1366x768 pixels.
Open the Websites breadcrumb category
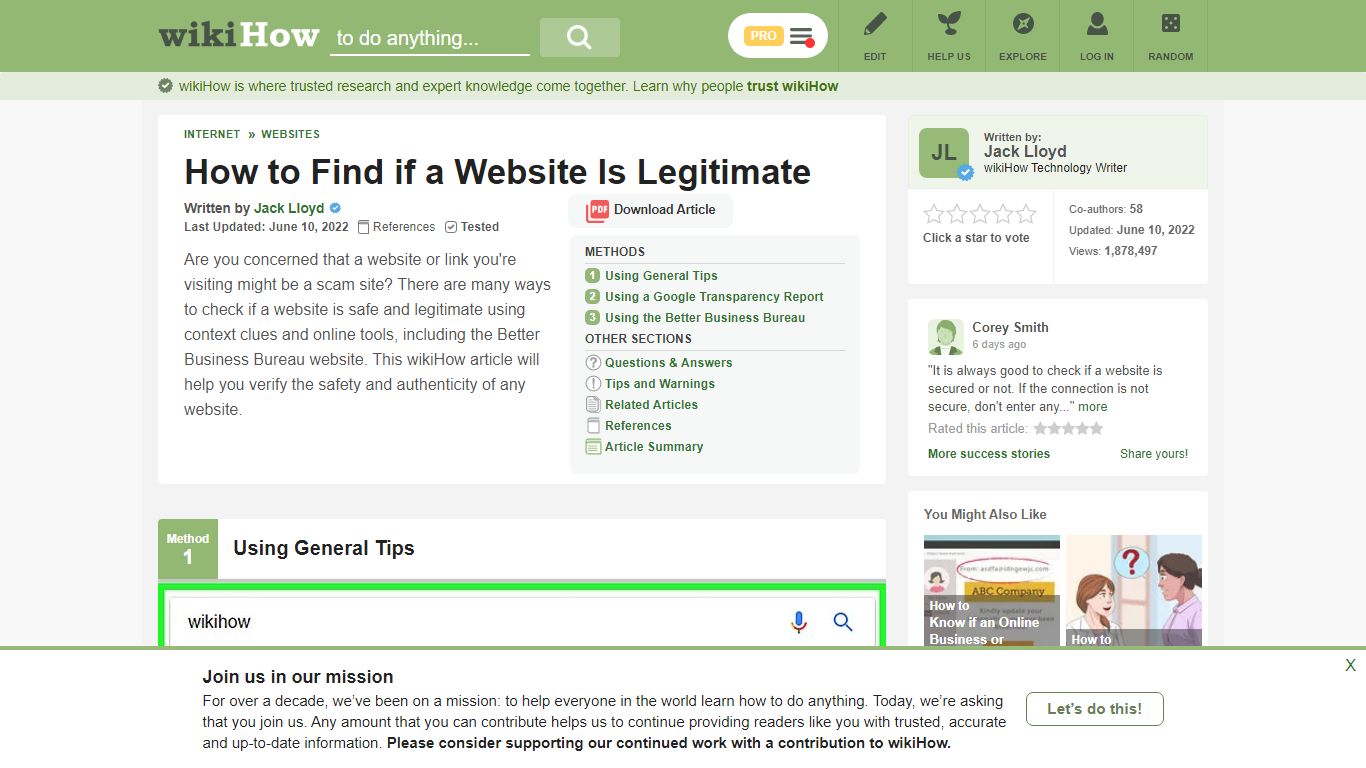tap(290, 134)
